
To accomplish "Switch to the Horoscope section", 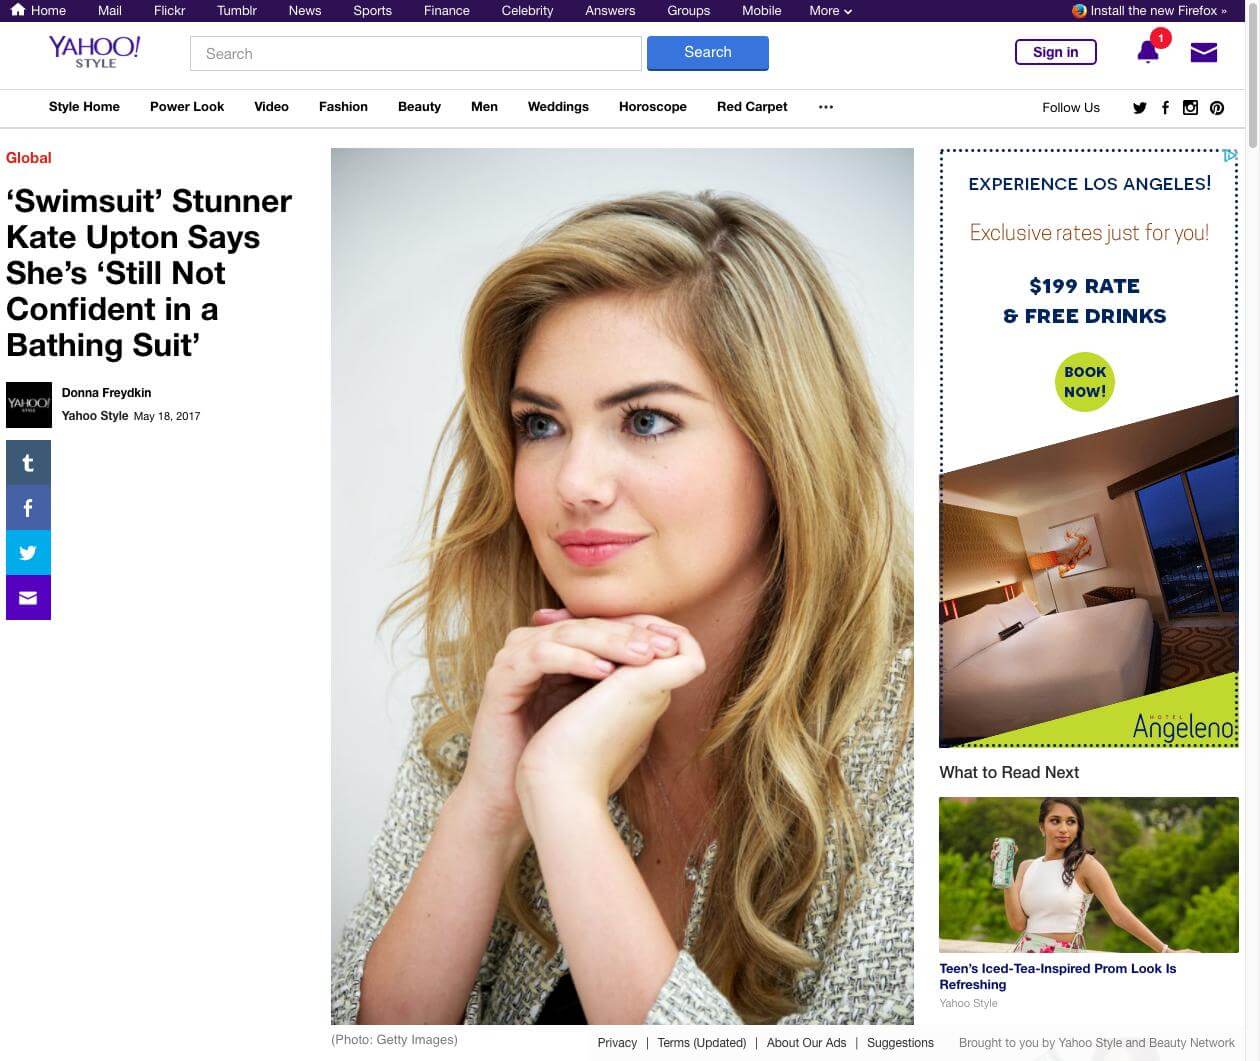I will click(652, 107).
